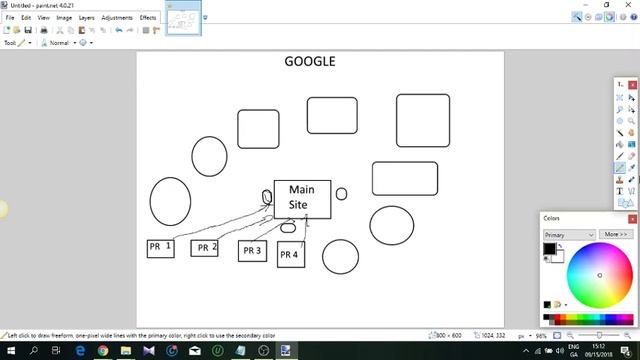Click the Print toolbar icon

click(x=44, y=30)
